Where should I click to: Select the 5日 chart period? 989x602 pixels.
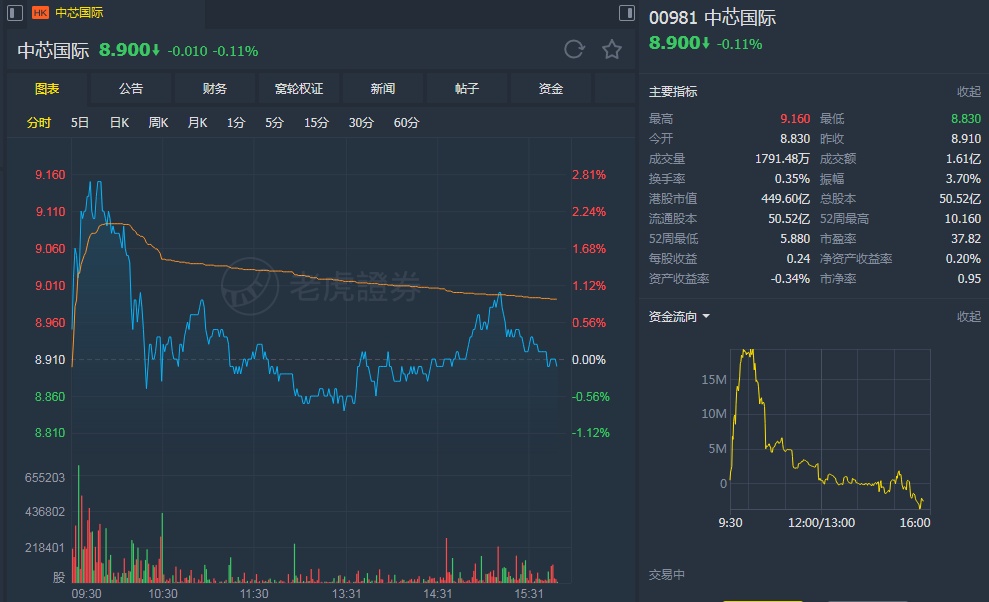coord(80,123)
